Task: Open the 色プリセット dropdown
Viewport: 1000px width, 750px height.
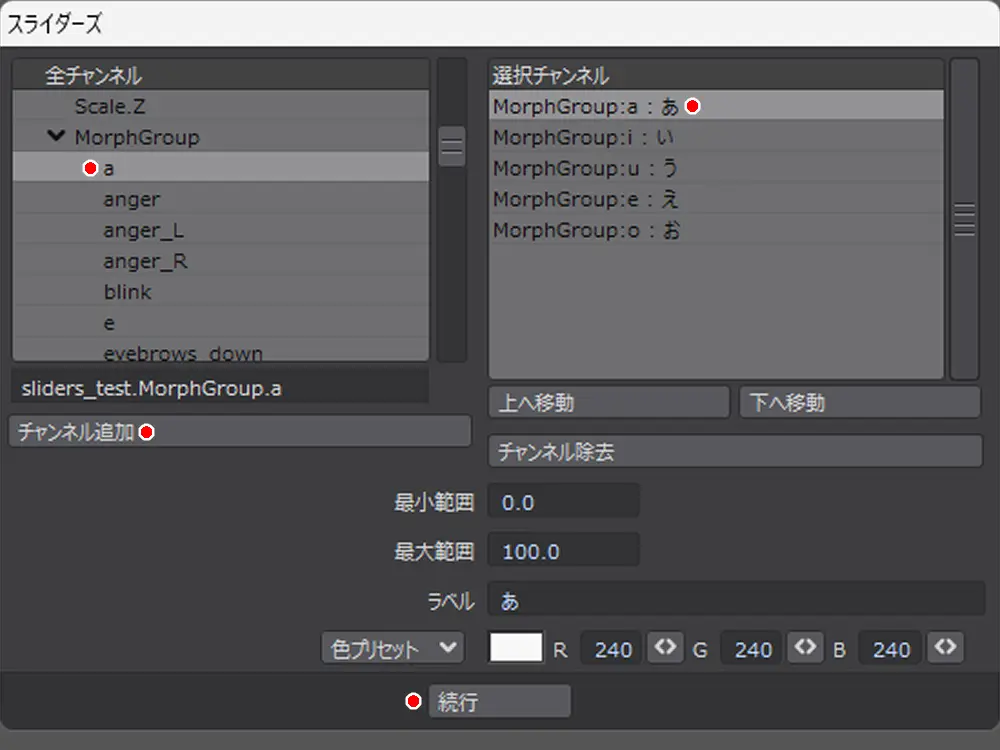Action: coord(392,648)
